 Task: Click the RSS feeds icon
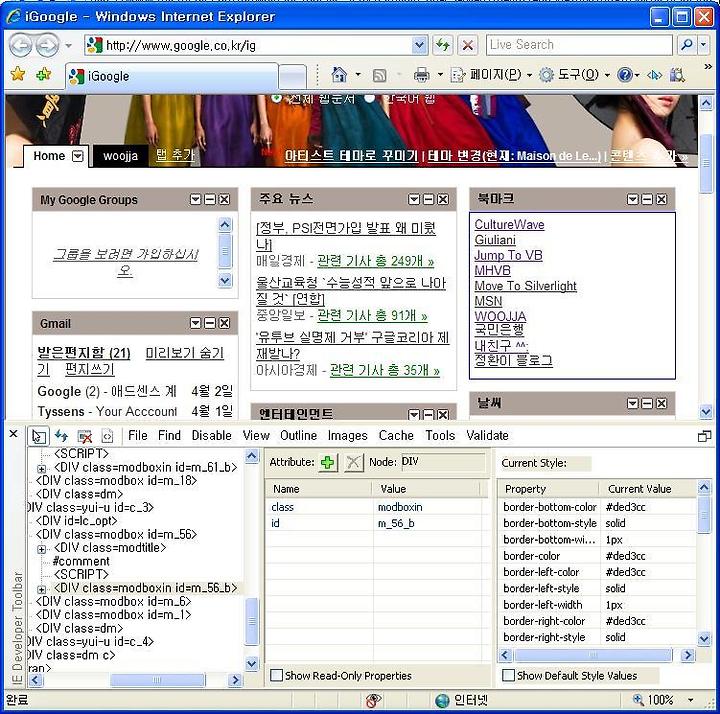coord(379,75)
